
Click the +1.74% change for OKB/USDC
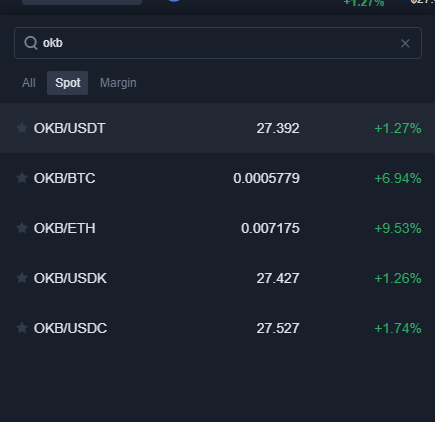click(398, 328)
